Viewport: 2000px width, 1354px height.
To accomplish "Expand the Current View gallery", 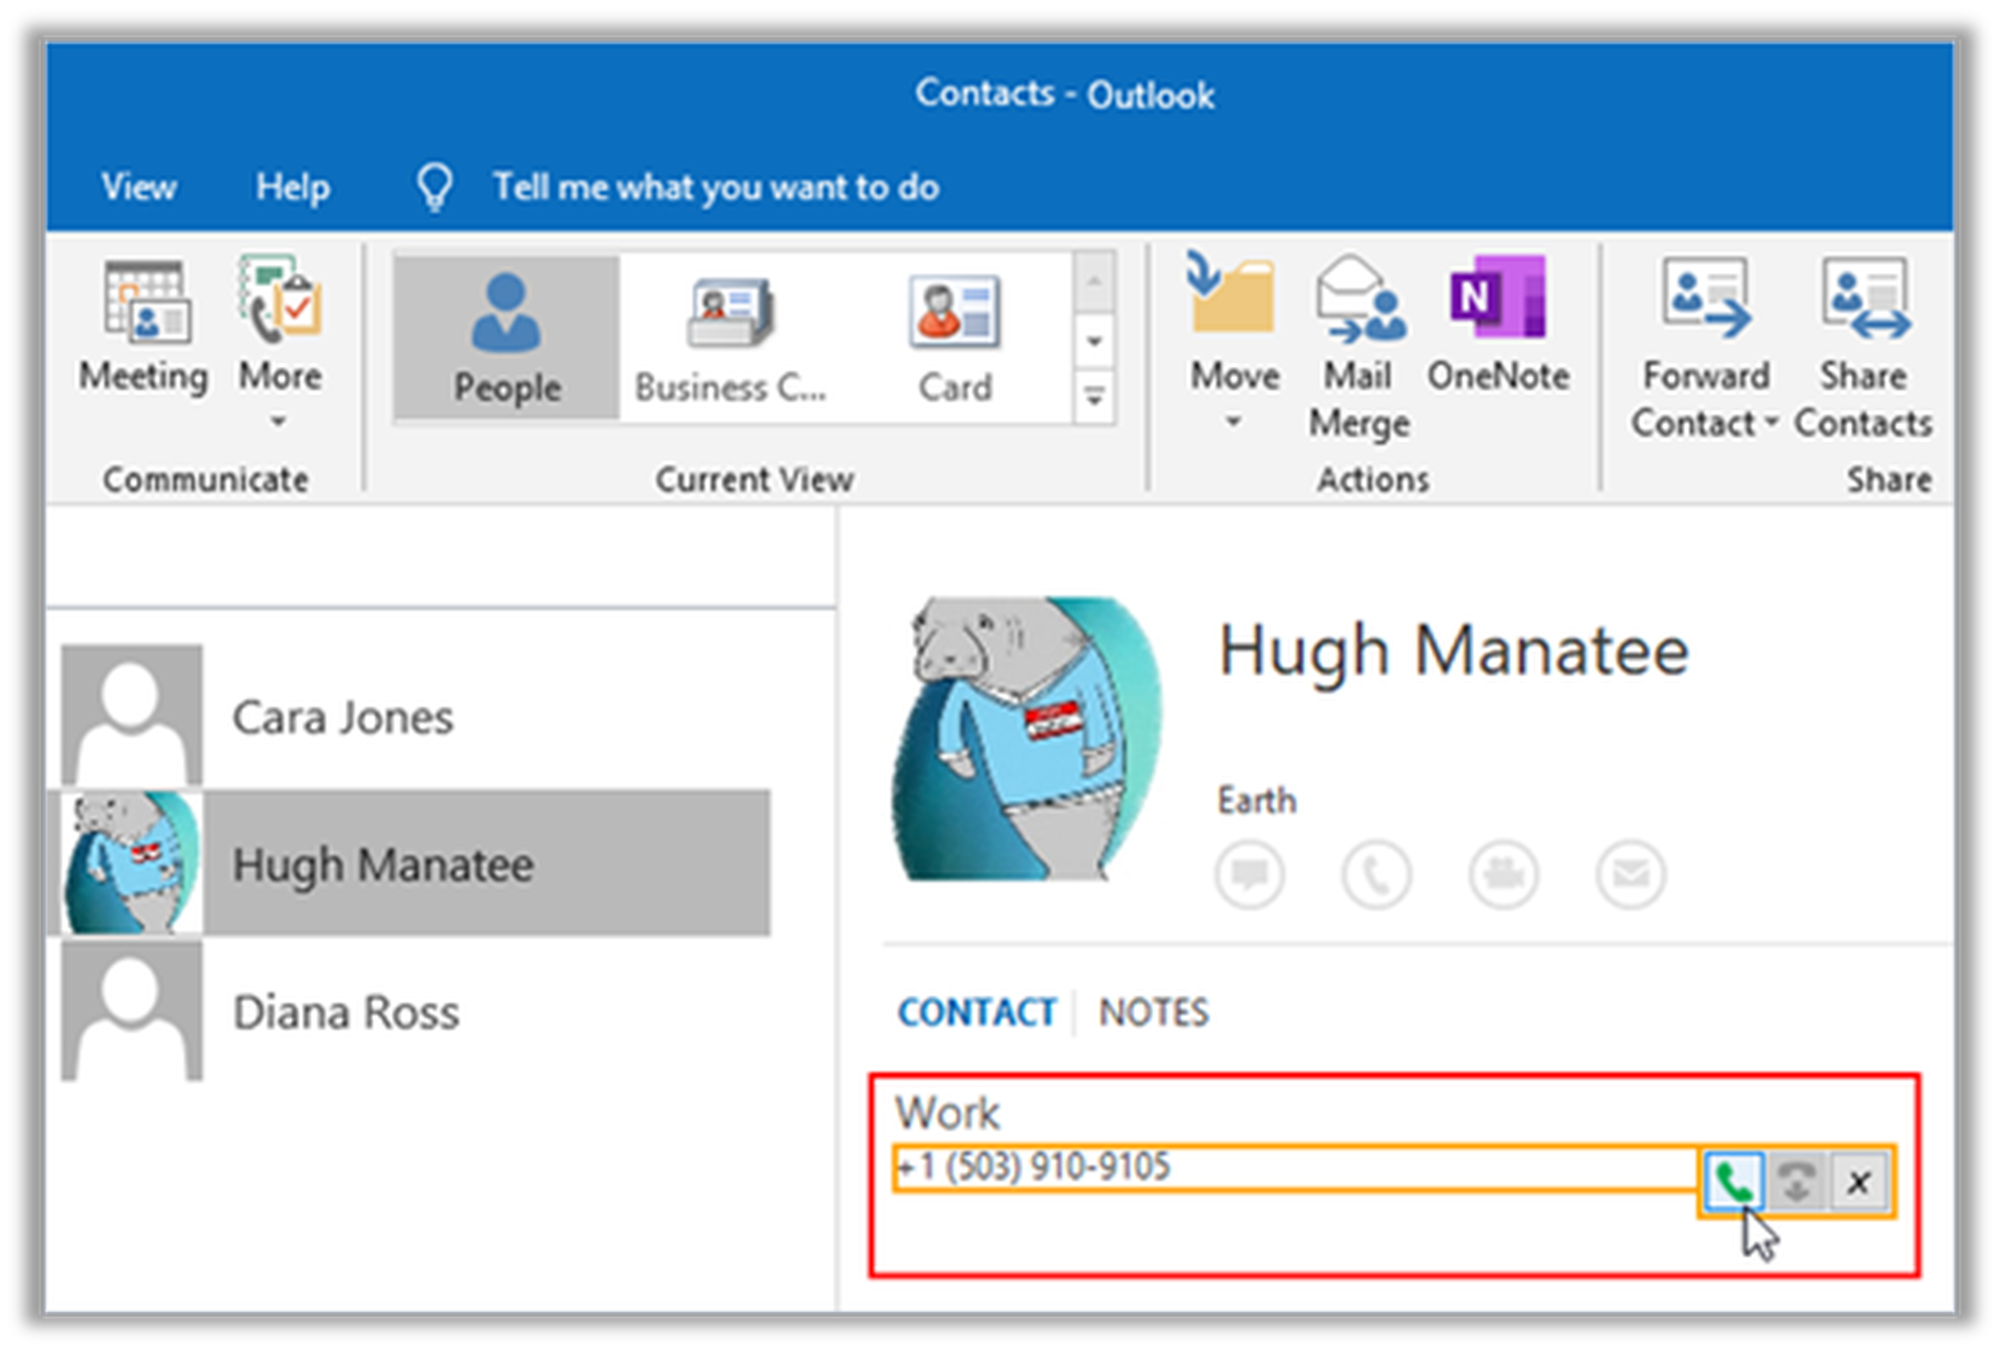I will (x=1094, y=398).
